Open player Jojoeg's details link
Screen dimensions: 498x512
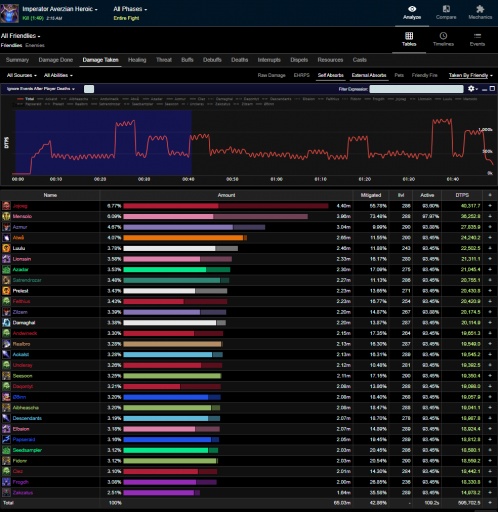click(x=20, y=206)
